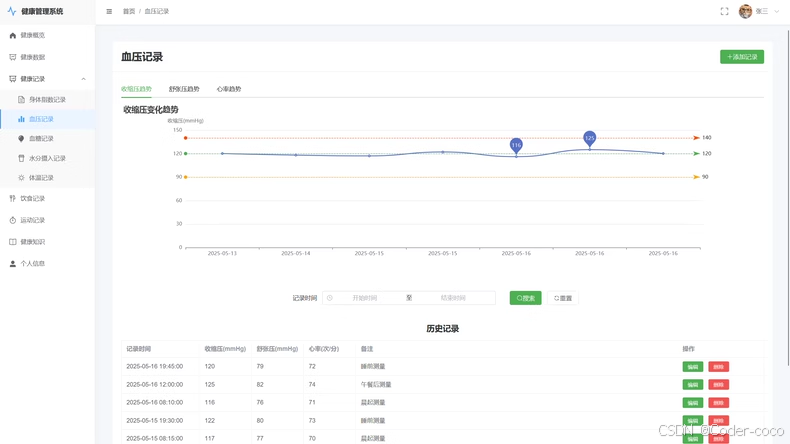
Task: Click the 结束时间 end date field
Action: click(x=453, y=298)
